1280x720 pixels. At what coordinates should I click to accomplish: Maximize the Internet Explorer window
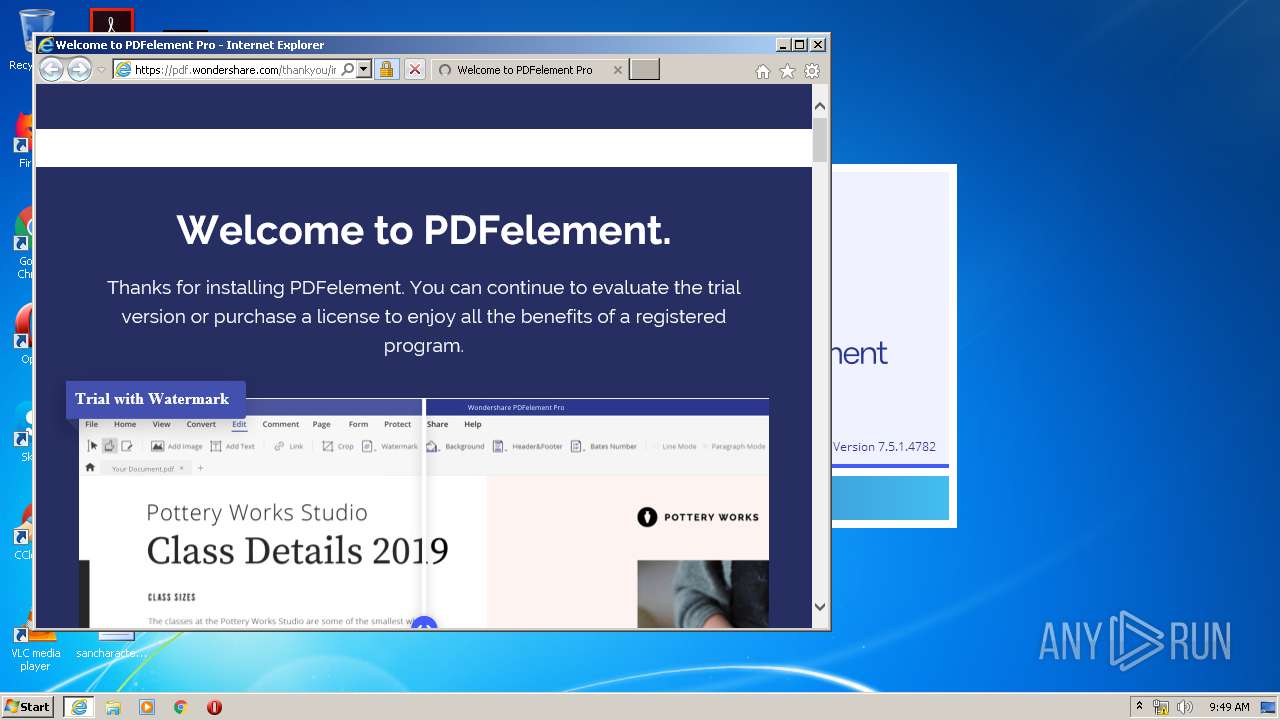pyautogui.click(x=800, y=44)
